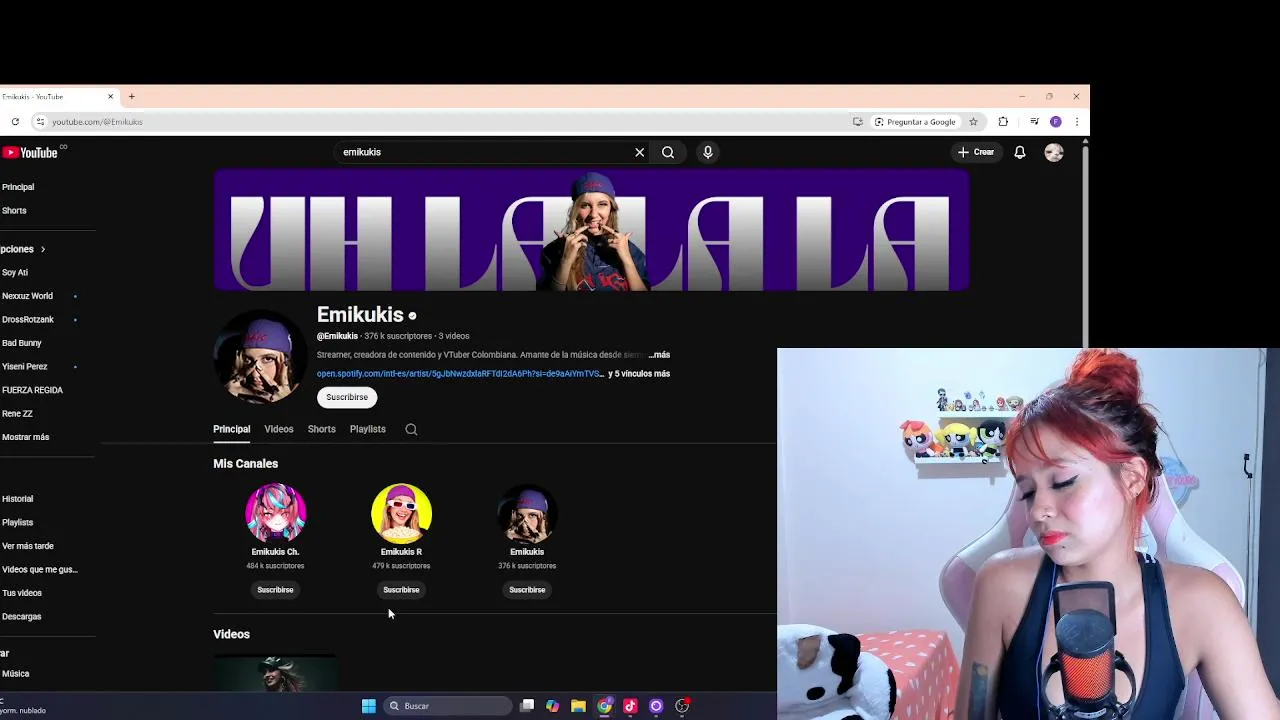1280x720 pixels.
Task: Subscribe to Emikukis R
Action: click(x=401, y=590)
